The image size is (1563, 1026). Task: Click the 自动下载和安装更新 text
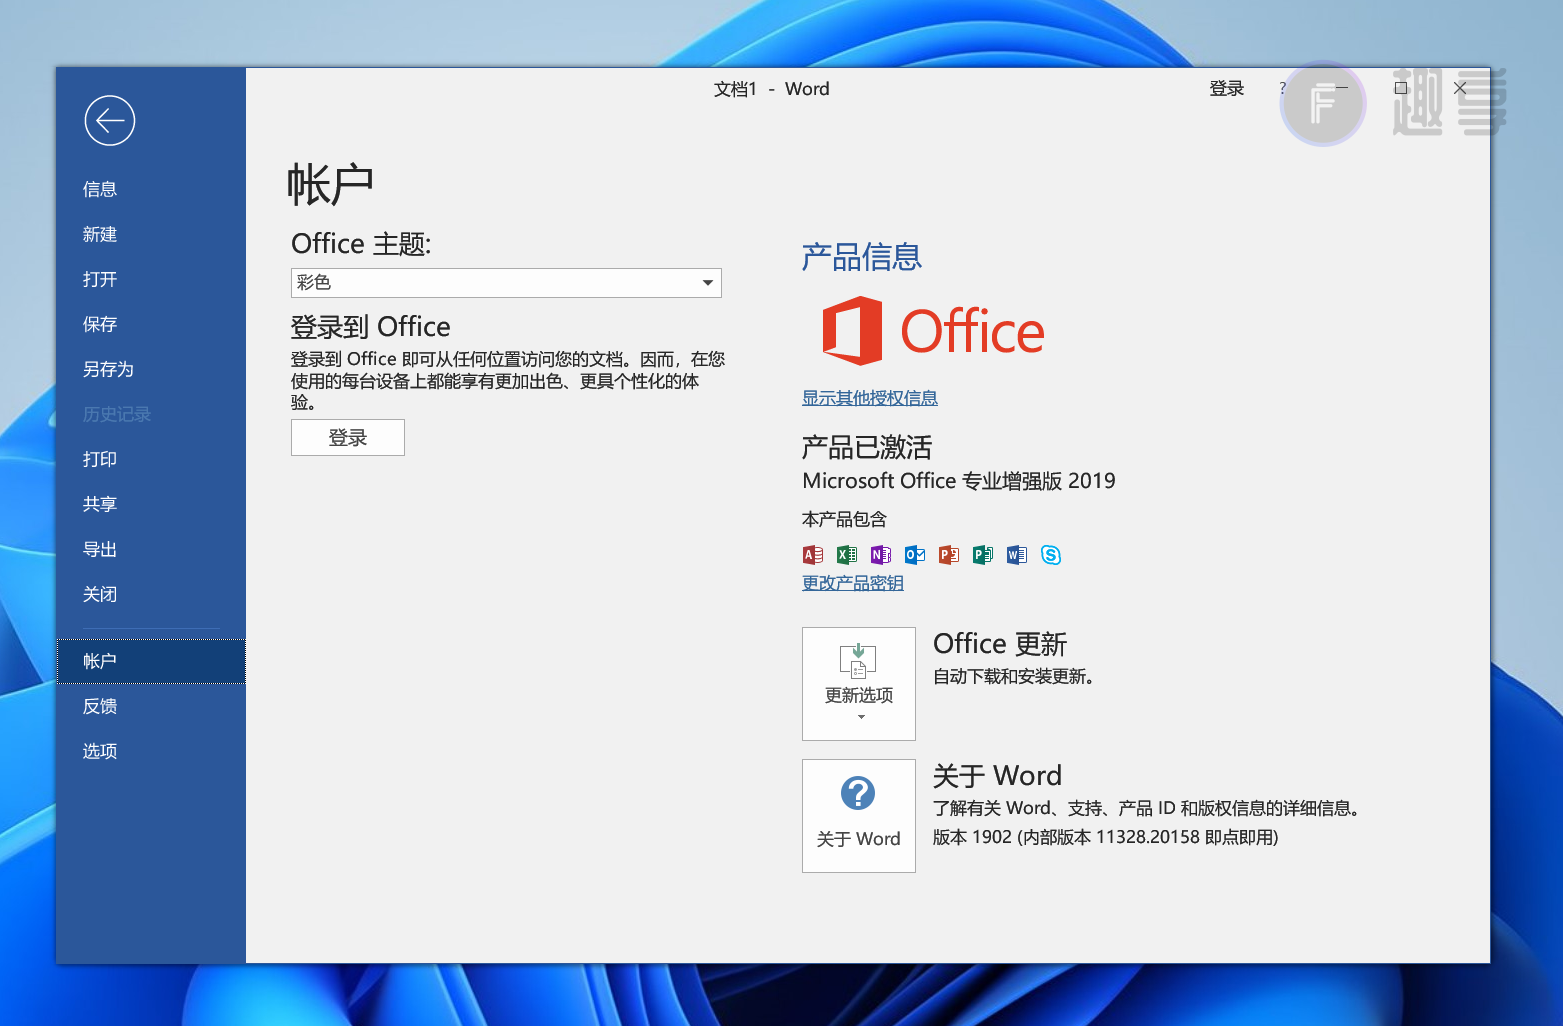(1014, 677)
